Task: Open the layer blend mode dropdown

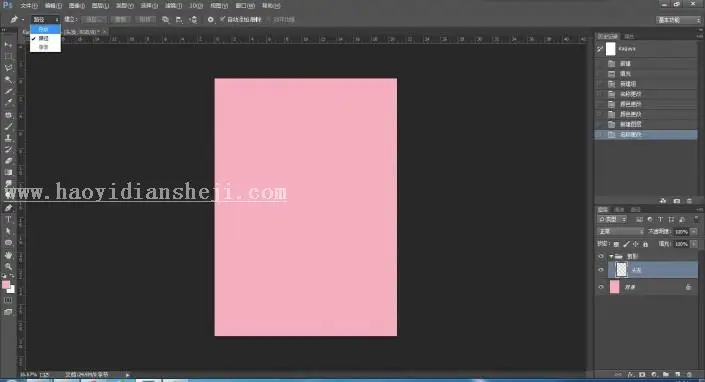Action: click(x=620, y=231)
